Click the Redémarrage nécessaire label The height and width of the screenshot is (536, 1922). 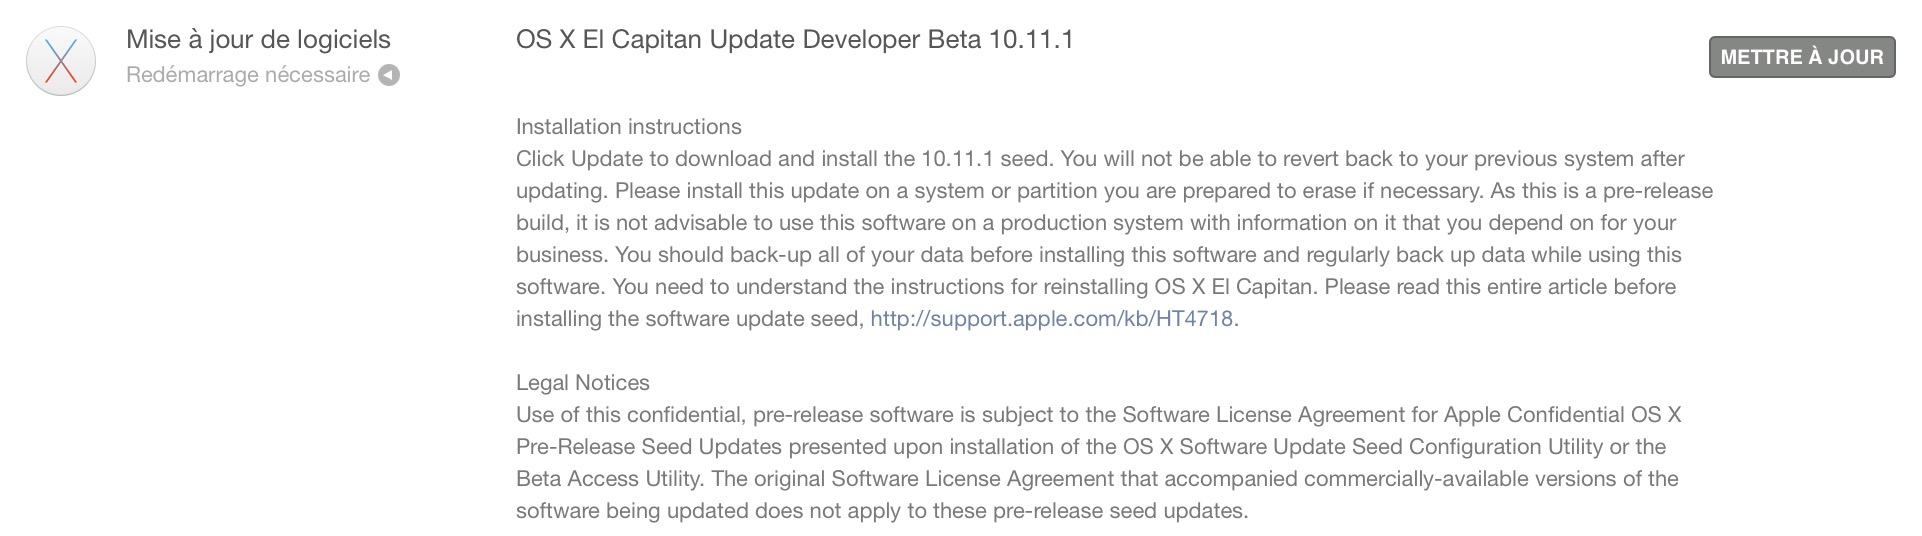248,75
